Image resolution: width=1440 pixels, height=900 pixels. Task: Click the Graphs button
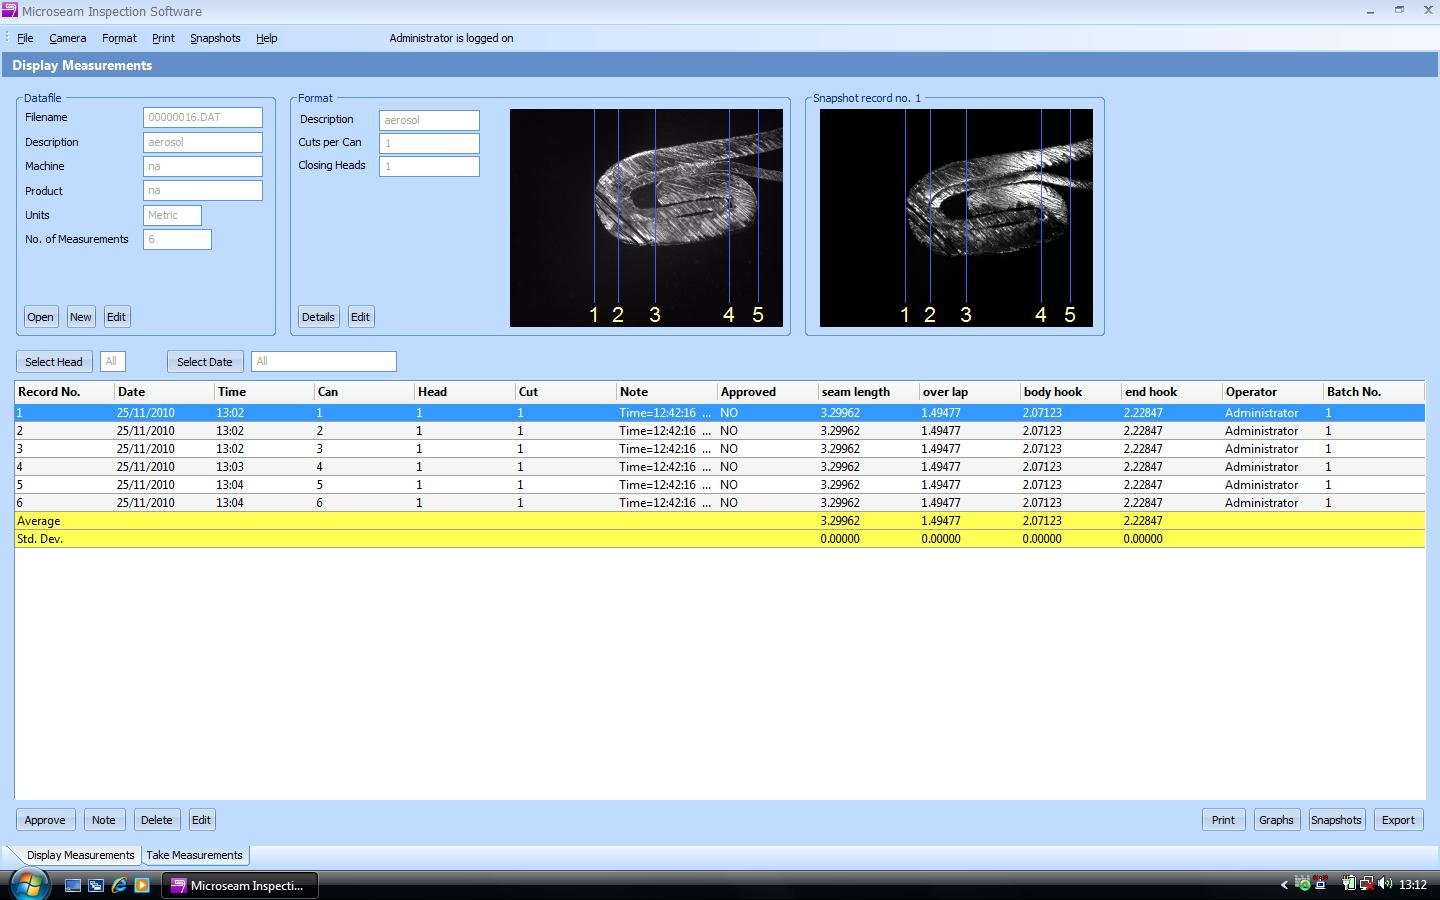(1276, 820)
